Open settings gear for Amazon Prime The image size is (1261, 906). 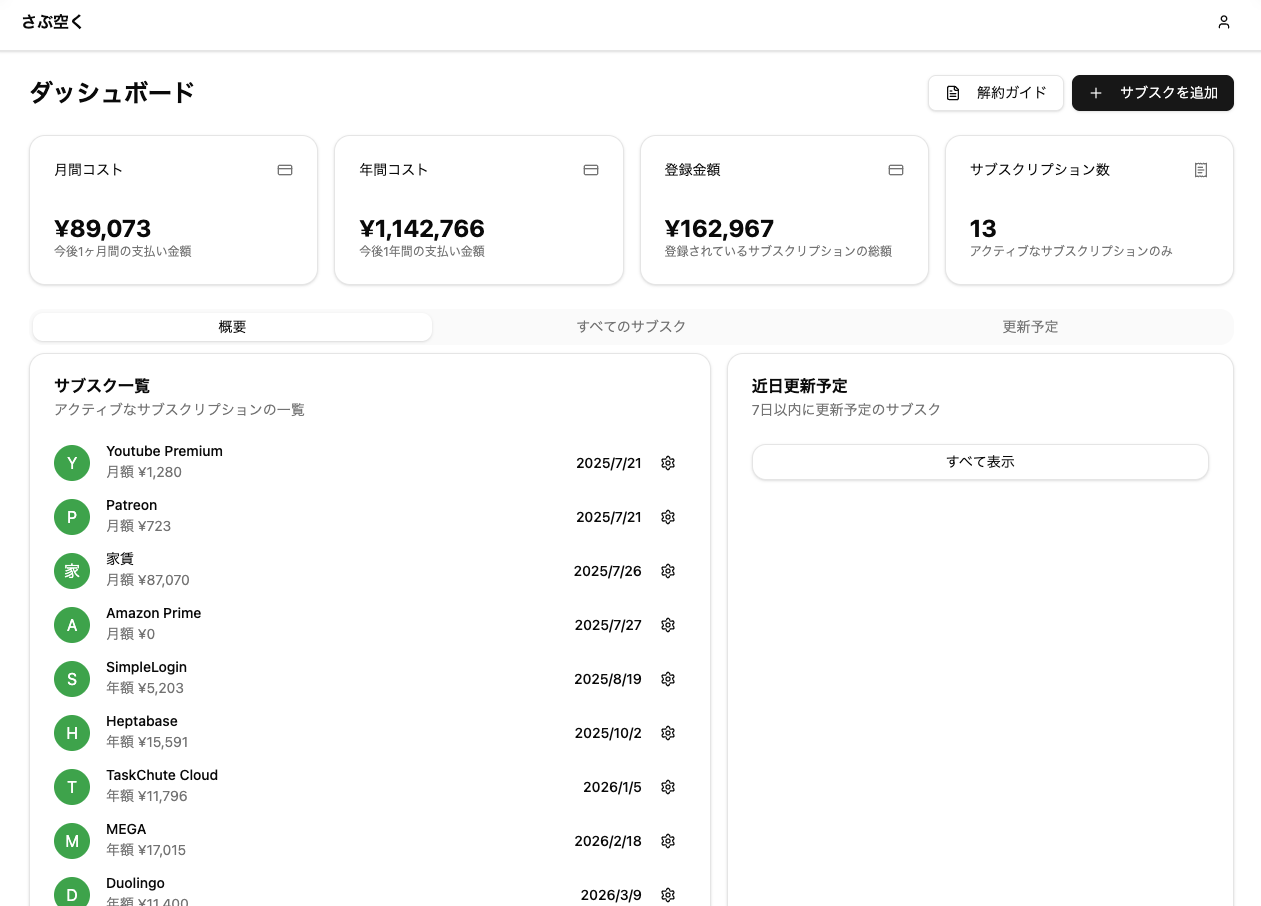(x=668, y=625)
